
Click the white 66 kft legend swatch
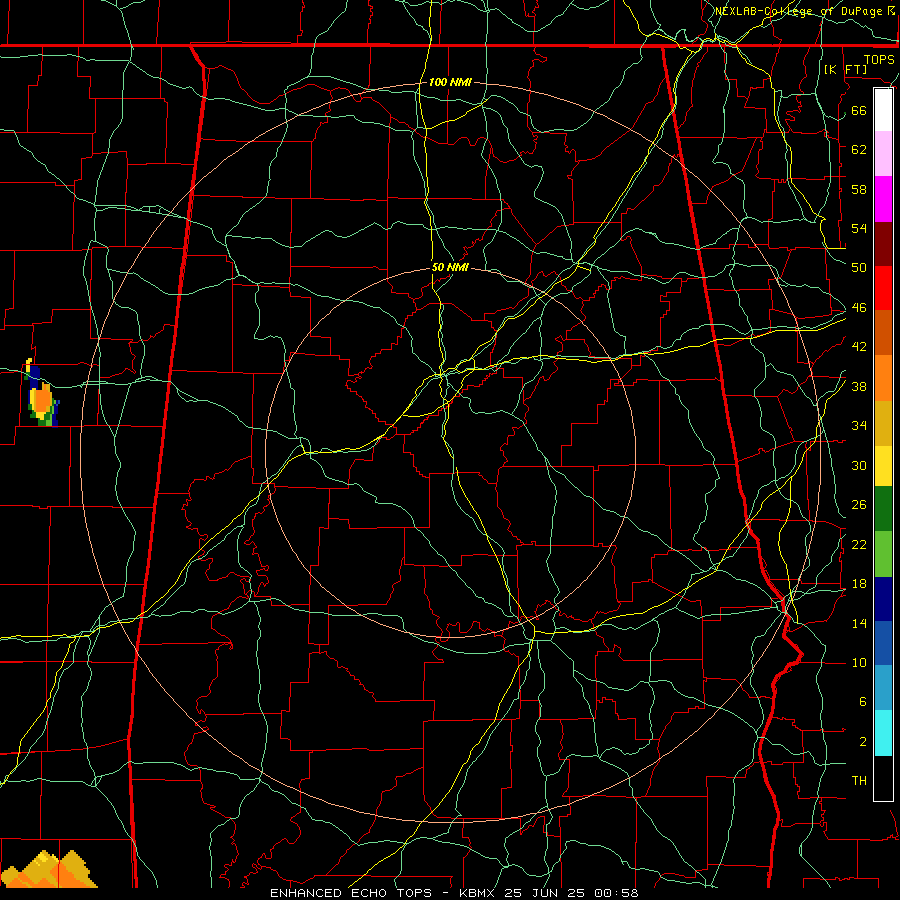tap(883, 110)
